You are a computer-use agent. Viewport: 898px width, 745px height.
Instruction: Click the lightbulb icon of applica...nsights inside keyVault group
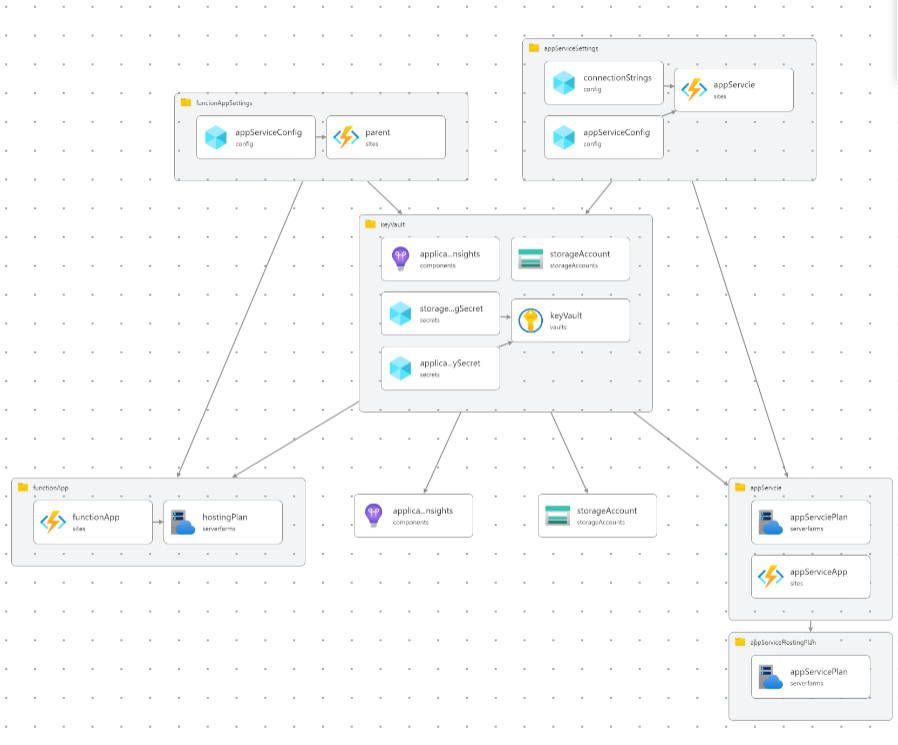400,259
